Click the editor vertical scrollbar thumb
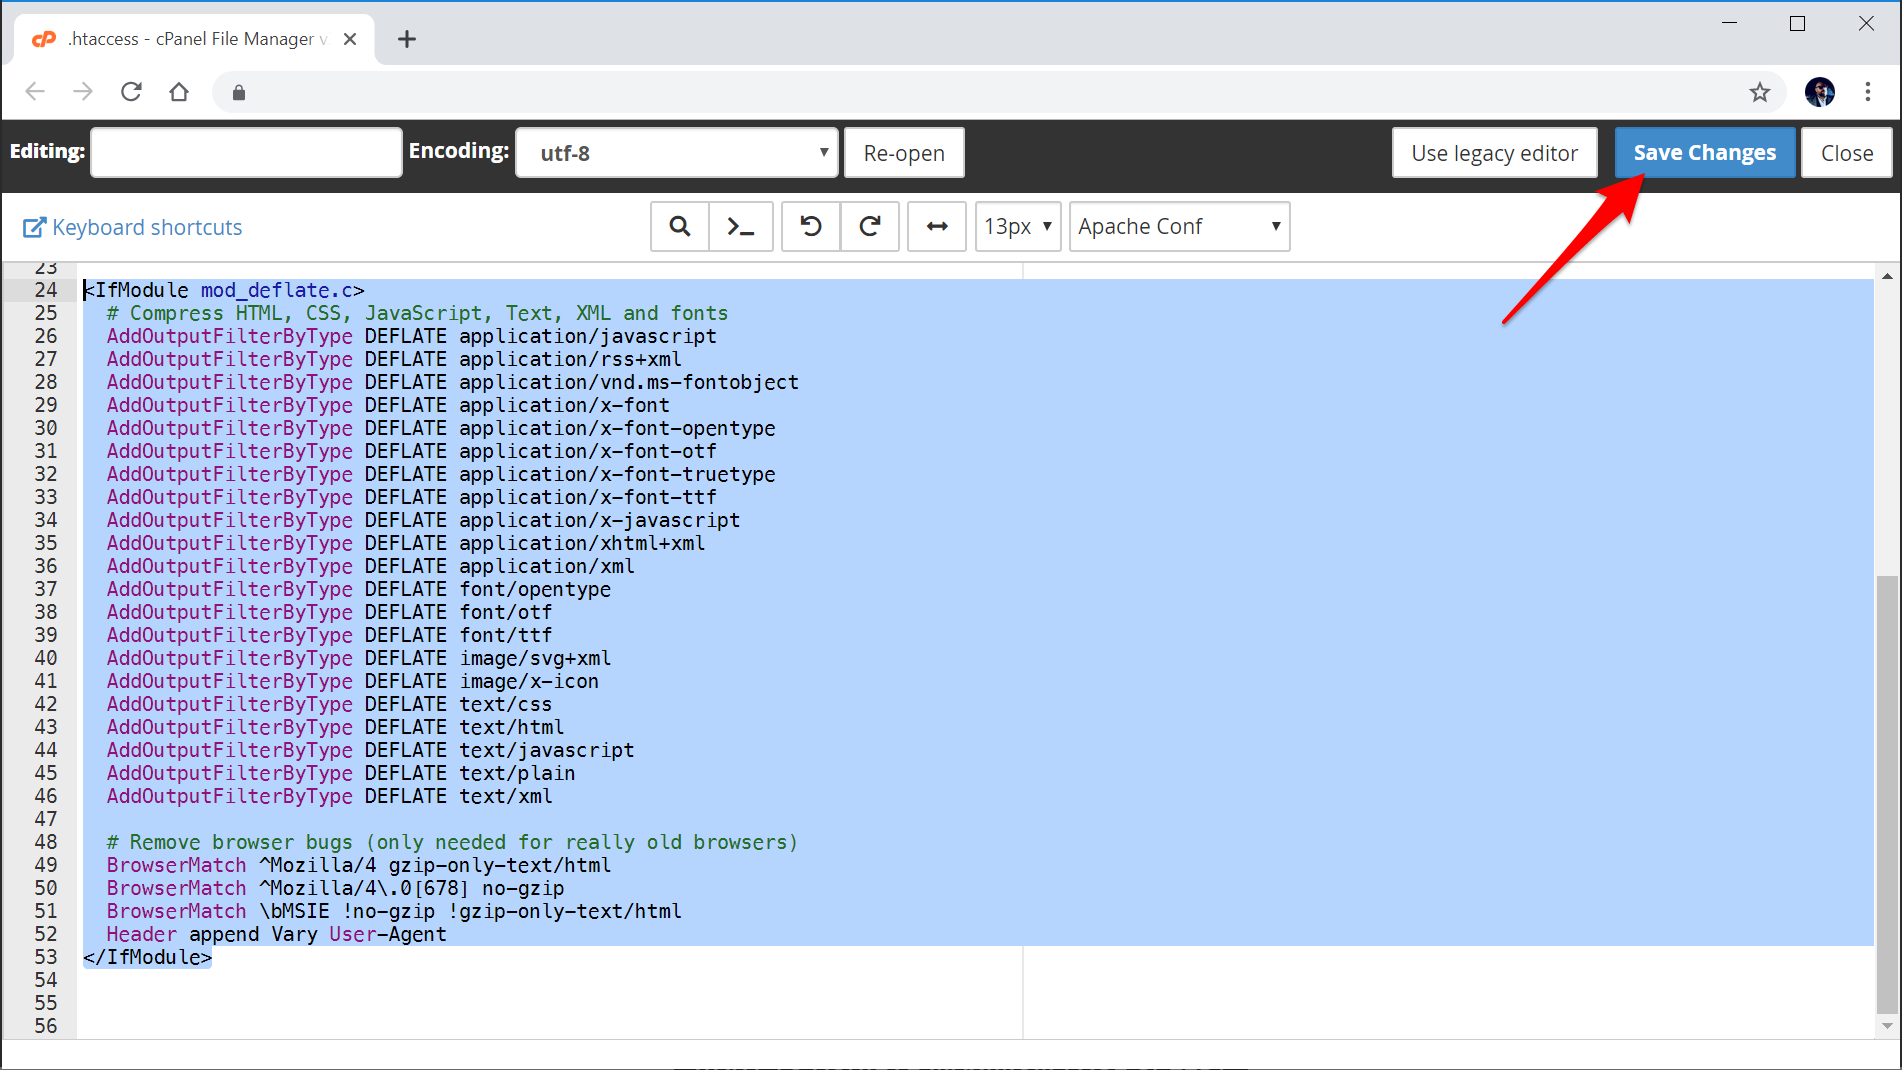1902x1070 pixels. pos(1887,794)
